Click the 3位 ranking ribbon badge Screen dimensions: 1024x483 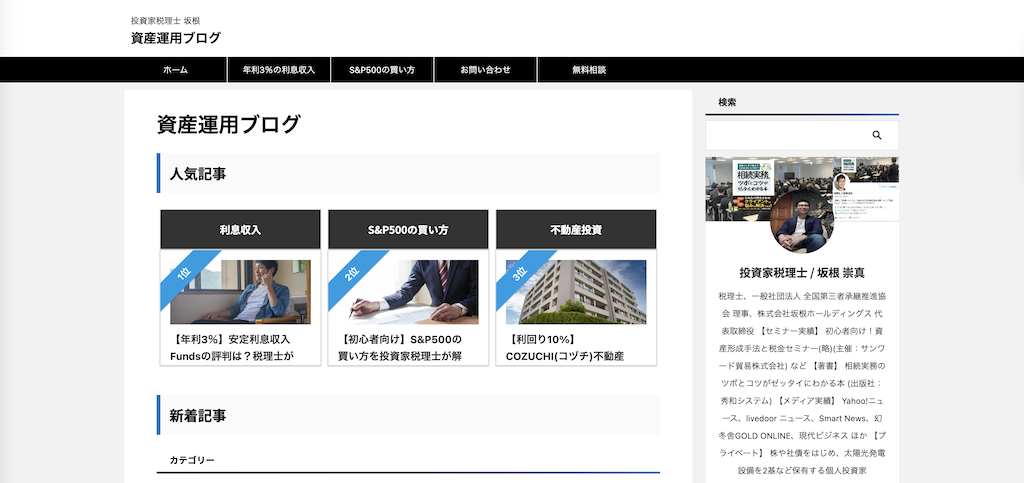520,273
